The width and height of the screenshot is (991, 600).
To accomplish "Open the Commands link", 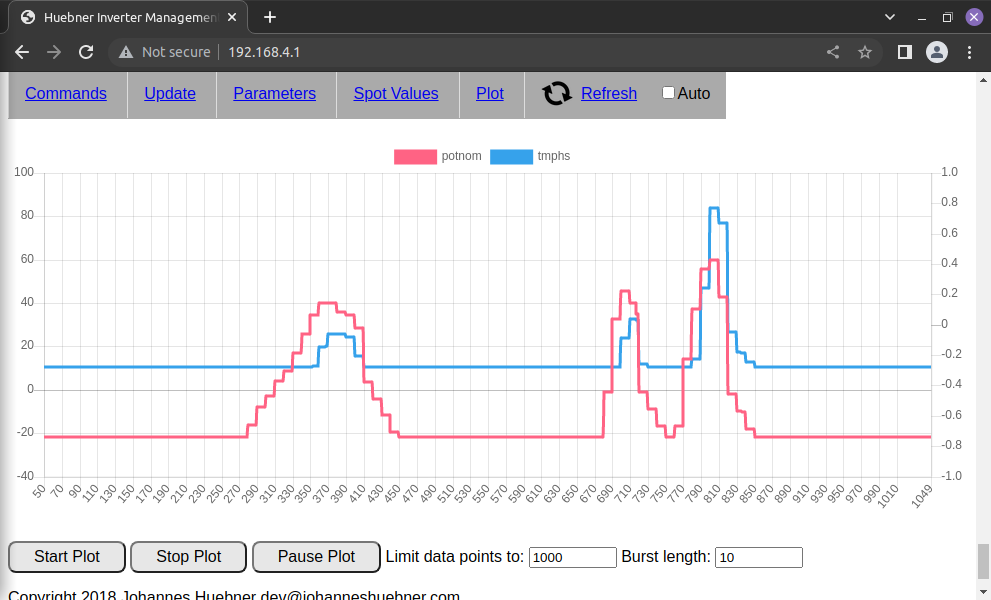I will (x=66, y=93).
